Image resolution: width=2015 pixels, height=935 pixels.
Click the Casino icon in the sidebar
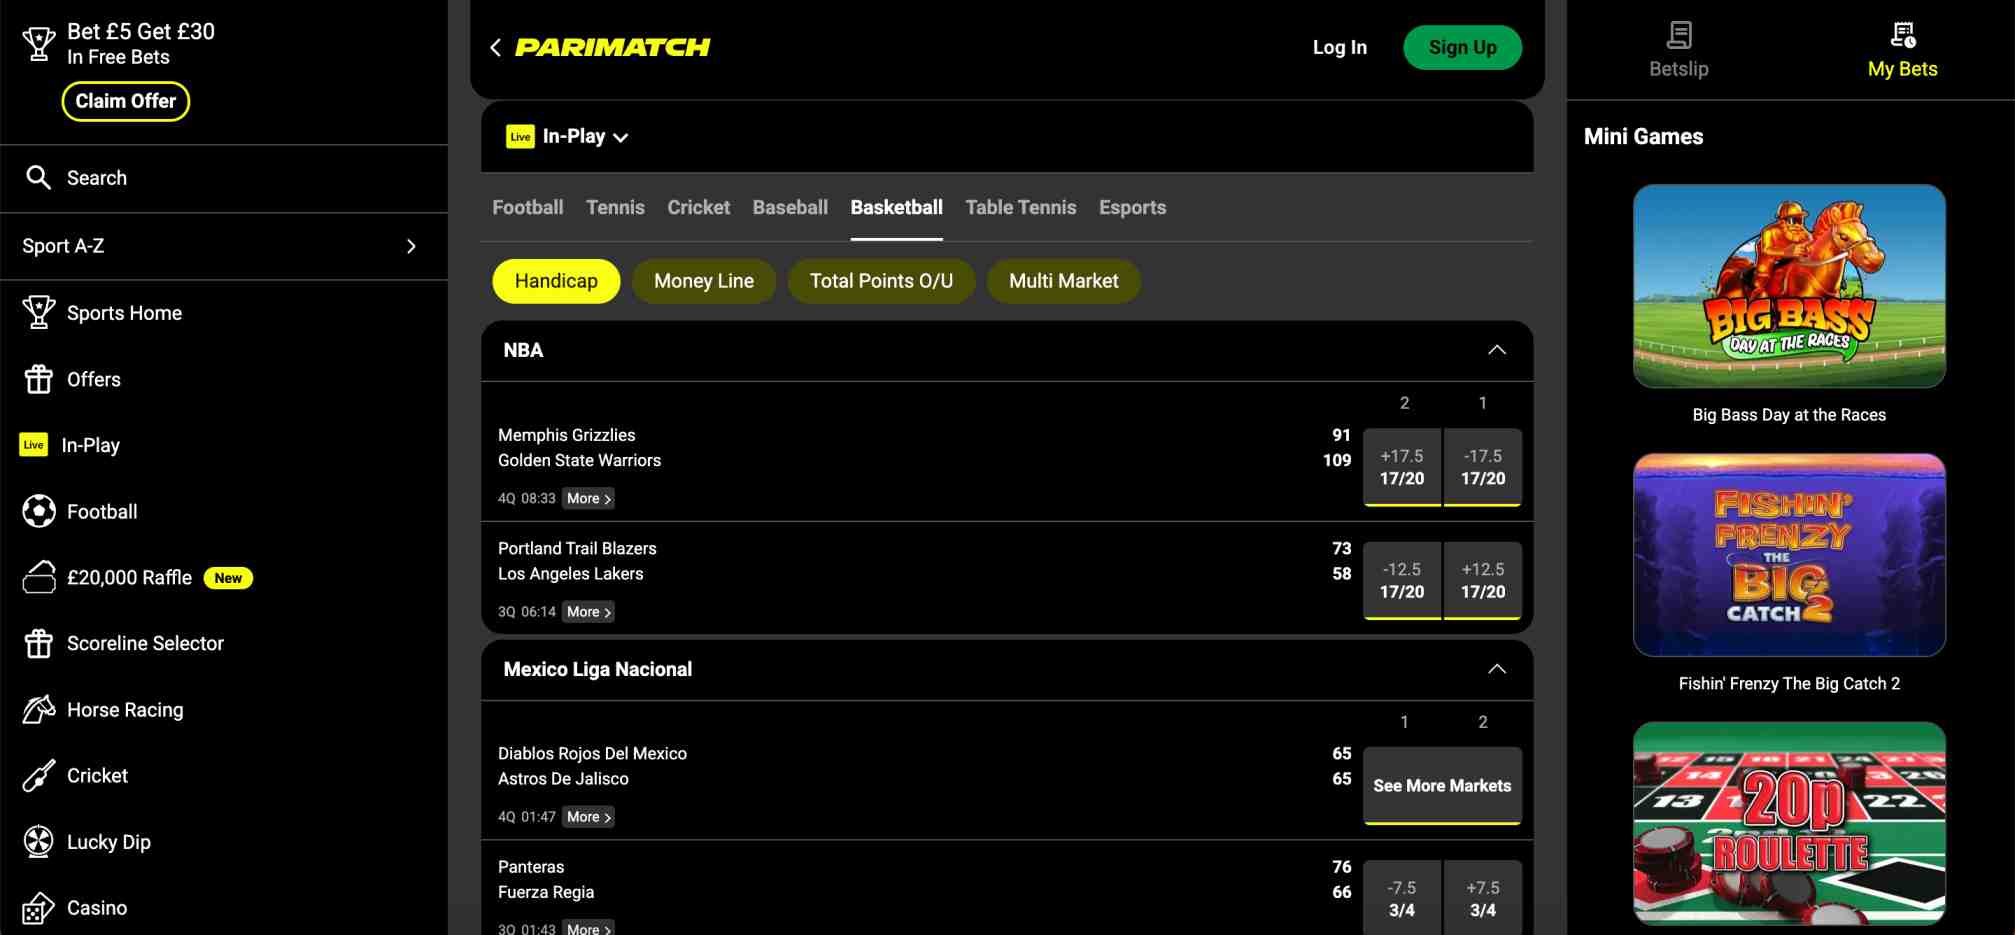(38, 907)
